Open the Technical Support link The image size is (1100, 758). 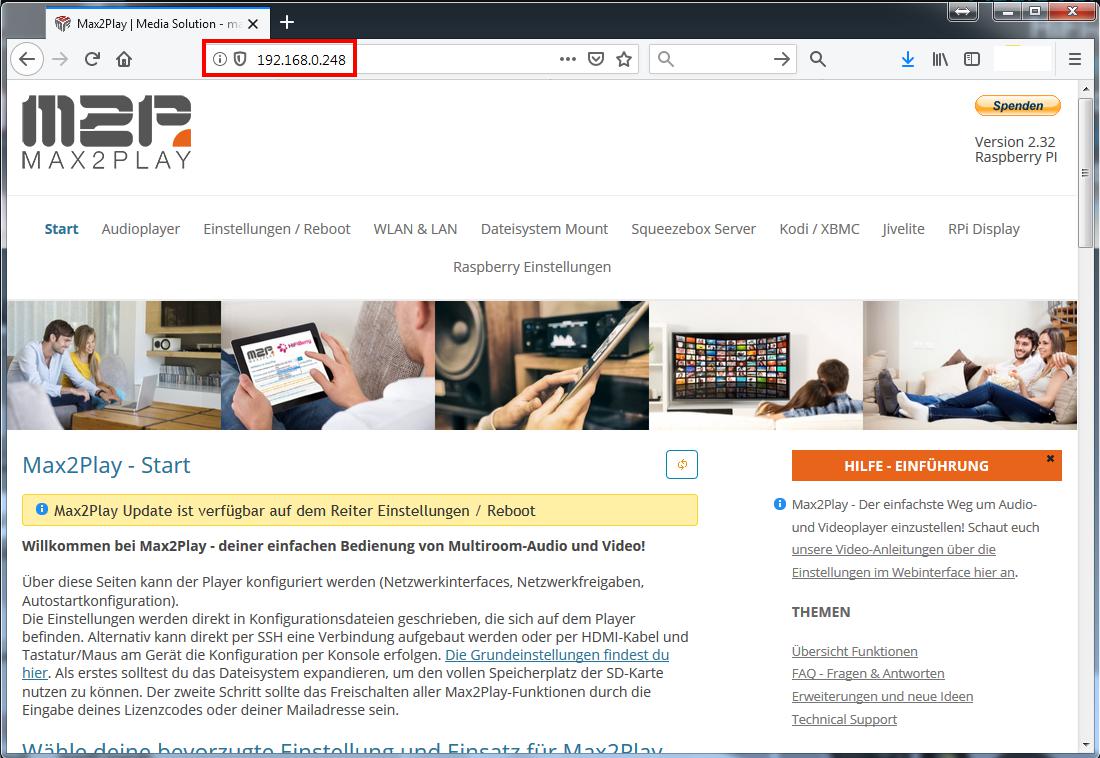click(x=844, y=719)
